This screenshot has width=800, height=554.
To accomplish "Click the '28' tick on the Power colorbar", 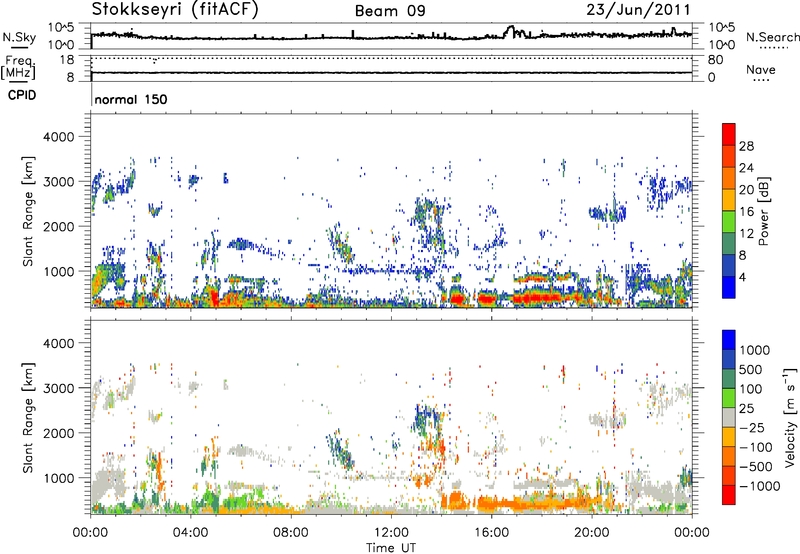I will click(746, 146).
